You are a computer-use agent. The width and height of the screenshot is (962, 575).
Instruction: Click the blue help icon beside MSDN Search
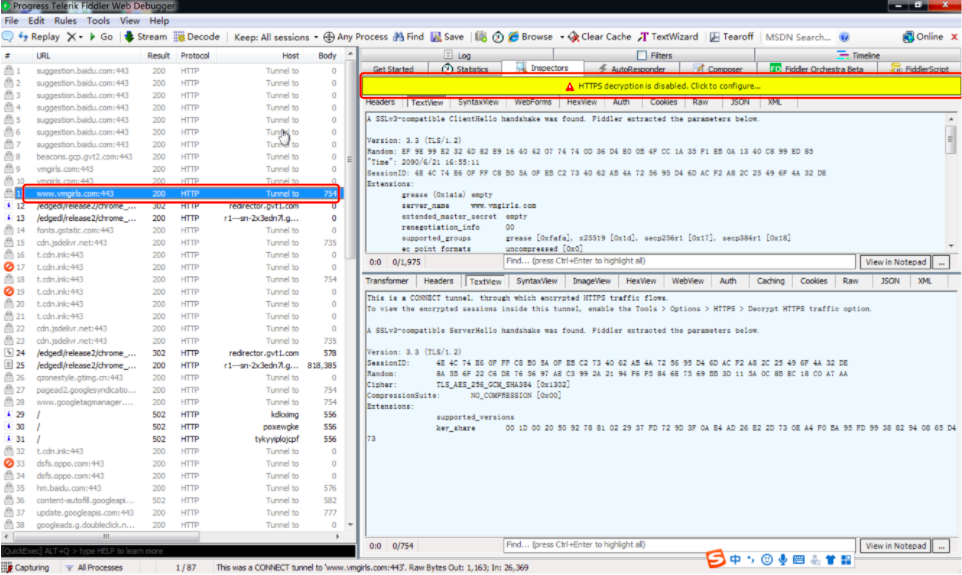point(844,37)
